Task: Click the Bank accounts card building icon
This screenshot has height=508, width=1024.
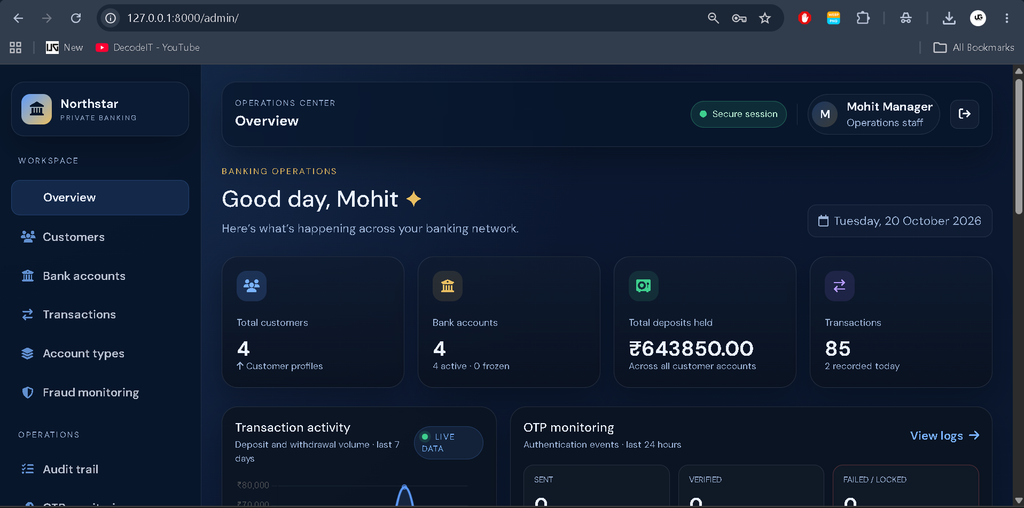Action: tap(447, 285)
